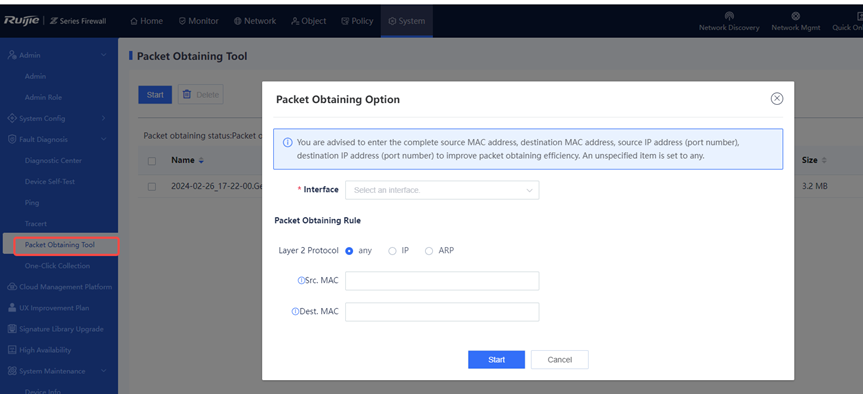Click the Src. MAC info icon
Viewport: 863px width, 394px height.
coord(301,281)
